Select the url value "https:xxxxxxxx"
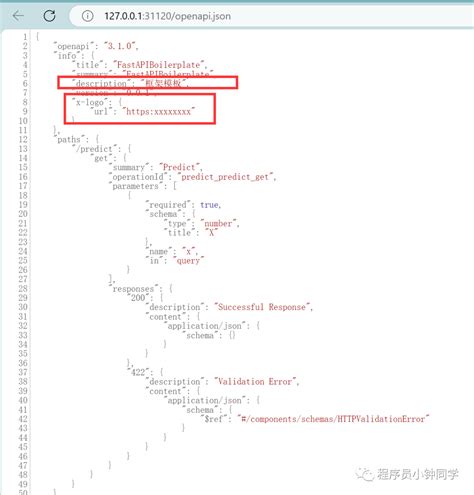The width and height of the screenshot is (474, 495). pyautogui.click(x=158, y=111)
